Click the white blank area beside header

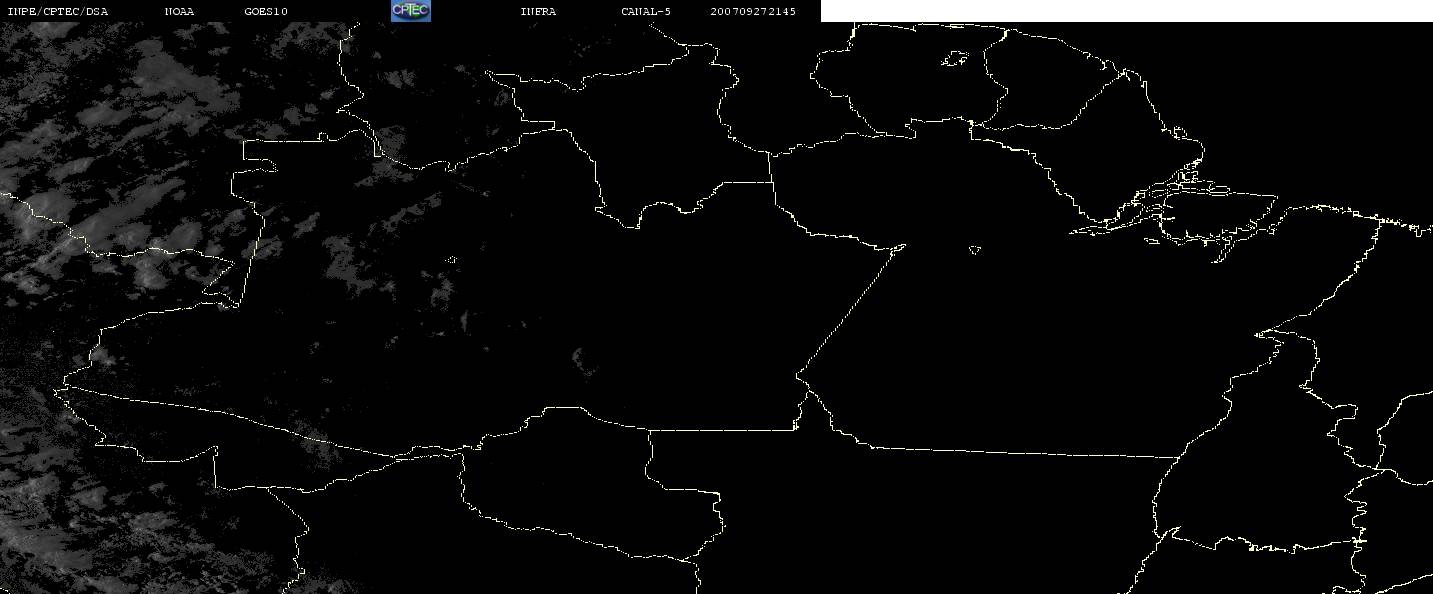point(1127,11)
